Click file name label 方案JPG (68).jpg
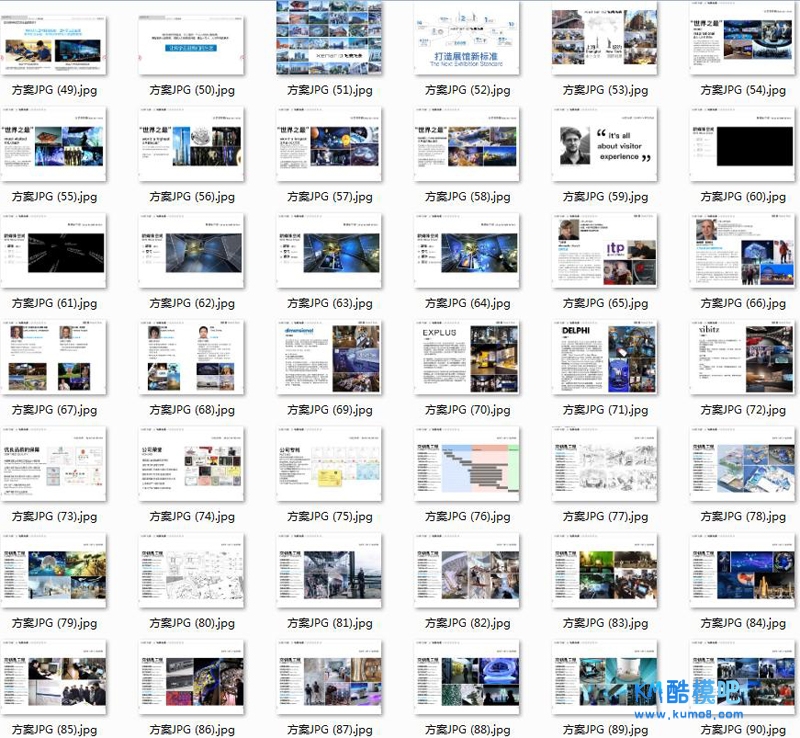The height and width of the screenshot is (738, 800). 192,410
